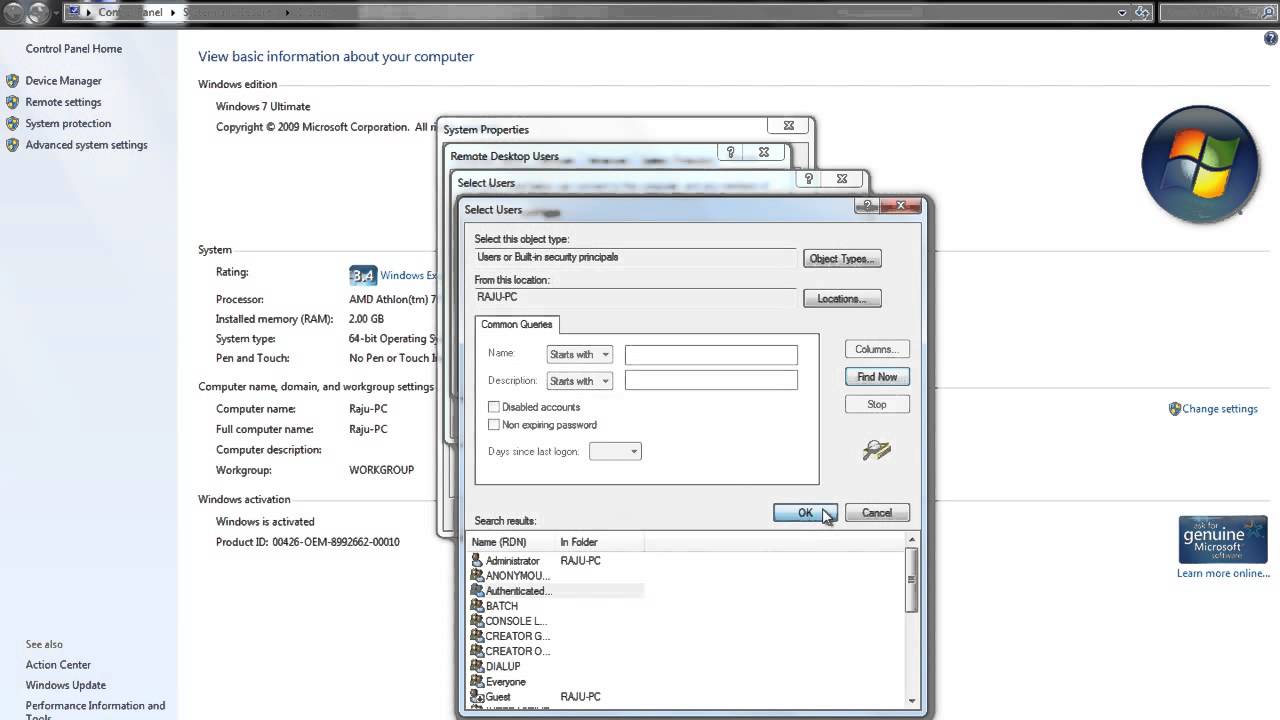Image resolution: width=1280 pixels, height=720 pixels.
Task: Click Cancel in the Select Users dialog
Action: click(x=877, y=513)
